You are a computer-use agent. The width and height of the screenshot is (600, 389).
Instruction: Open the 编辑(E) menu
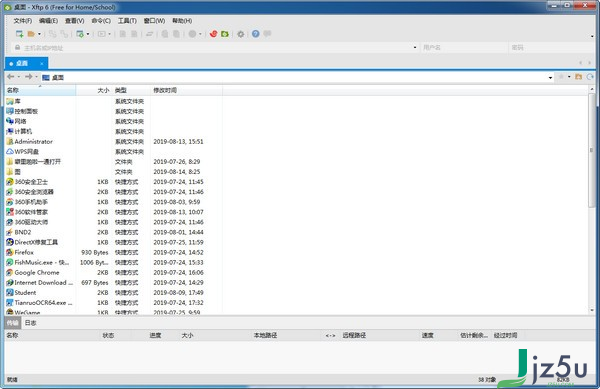pos(48,21)
